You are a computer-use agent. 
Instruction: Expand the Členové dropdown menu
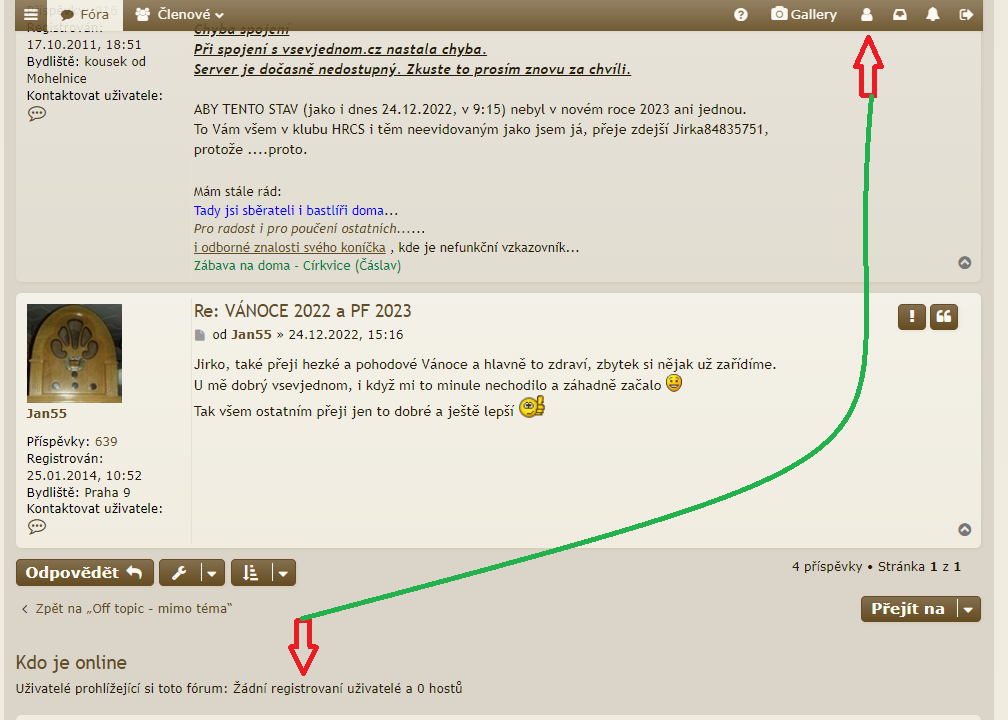(x=179, y=15)
